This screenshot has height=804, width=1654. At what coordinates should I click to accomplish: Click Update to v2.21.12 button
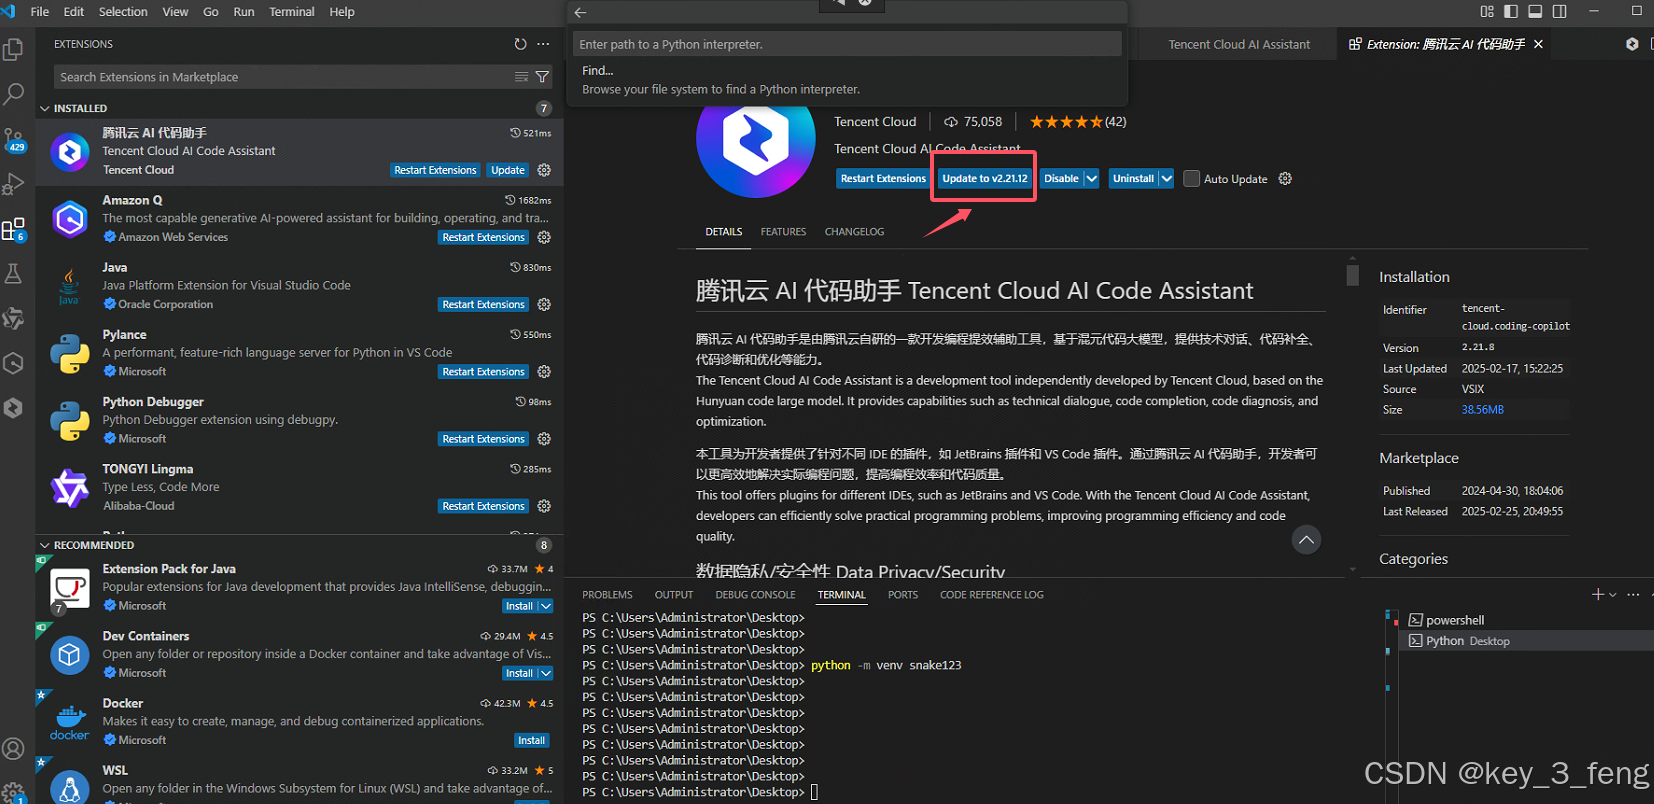click(x=984, y=178)
